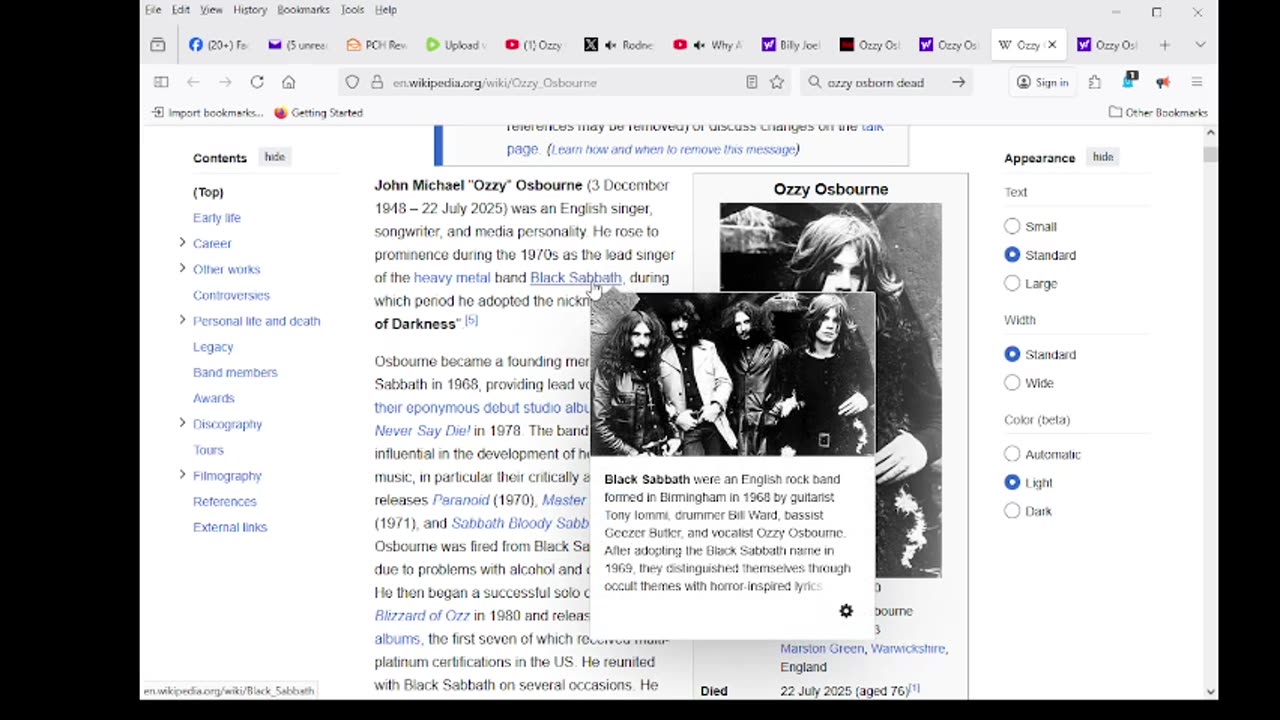Unmute the Why A YouTube tab audio icon
The width and height of the screenshot is (1280, 720).
[x=700, y=45]
